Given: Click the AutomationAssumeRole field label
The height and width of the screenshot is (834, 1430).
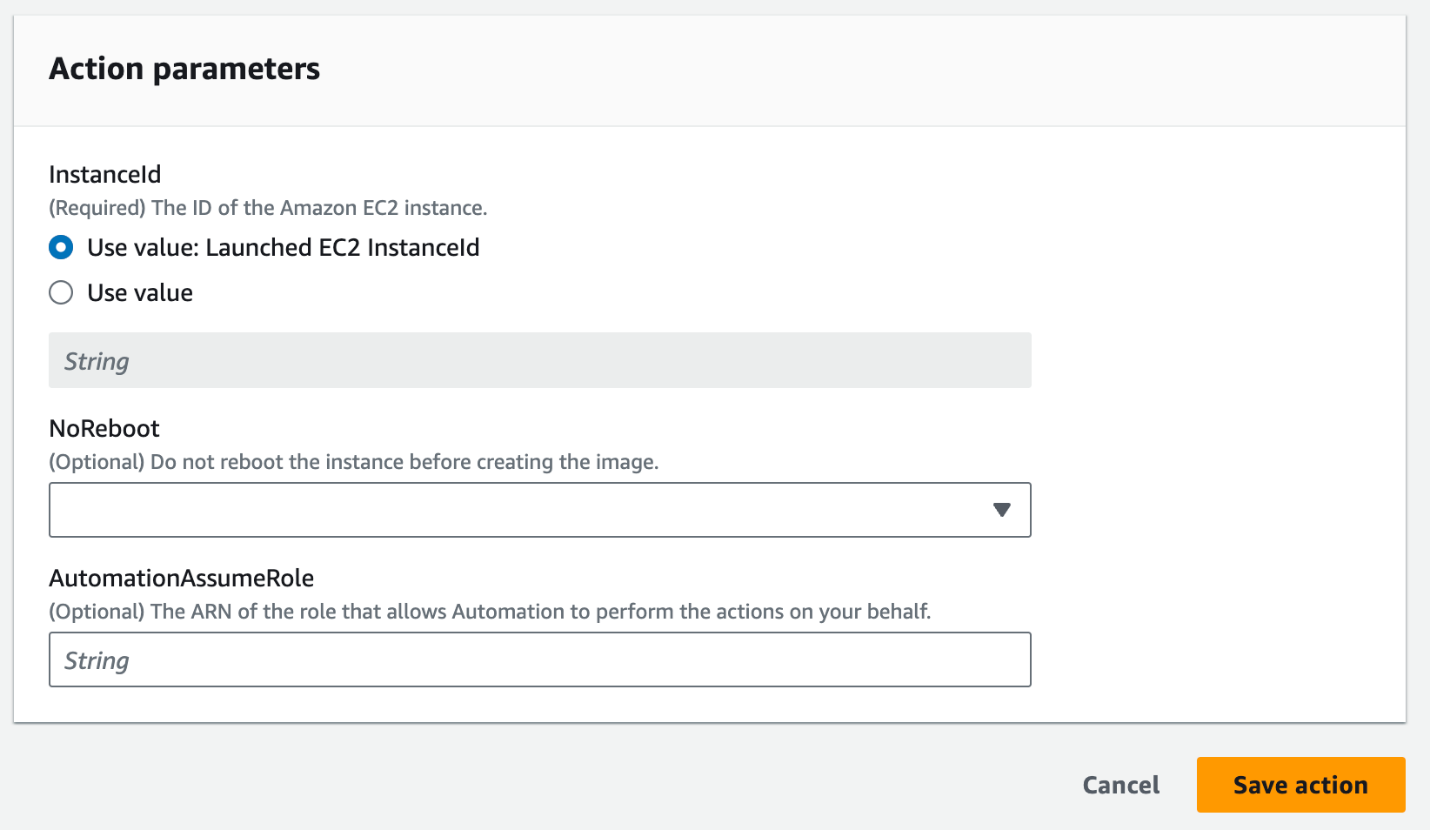Looking at the screenshot, I should pyautogui.click(x=181, y=577).
